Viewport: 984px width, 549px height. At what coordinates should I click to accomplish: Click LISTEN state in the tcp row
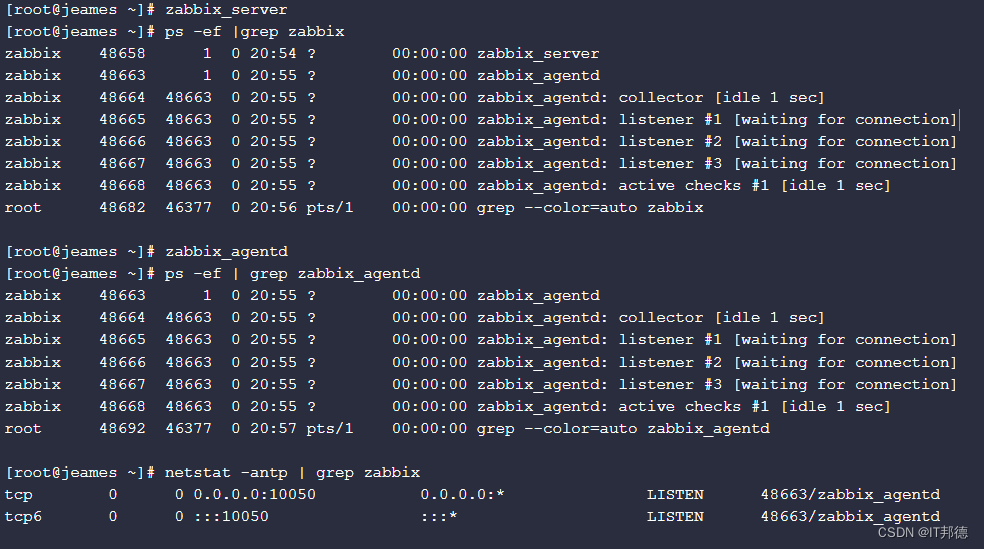[x=675, y=494]
